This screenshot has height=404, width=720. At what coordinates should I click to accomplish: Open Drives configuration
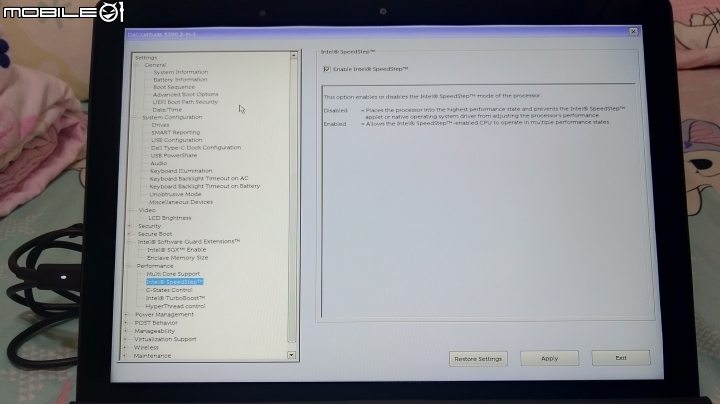coord(160,125)
